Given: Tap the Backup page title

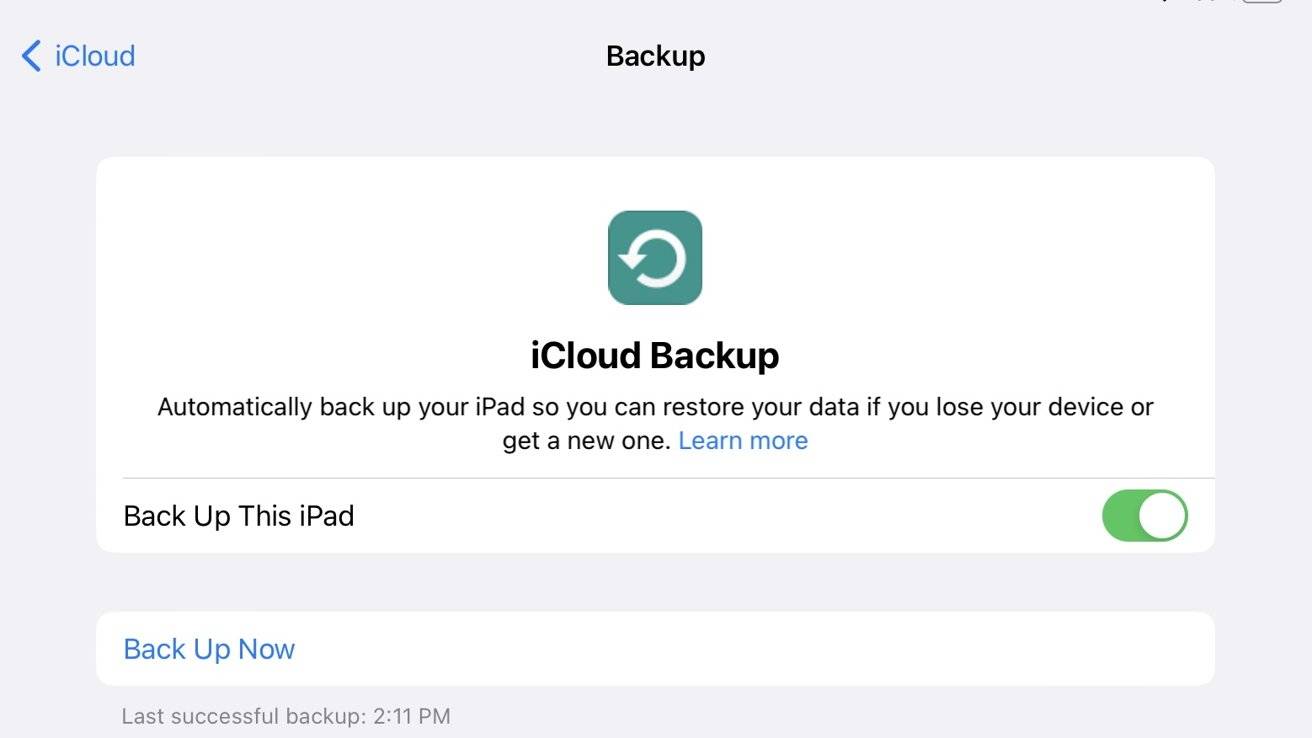Looking at the screenshot, I should coord(655,56).
